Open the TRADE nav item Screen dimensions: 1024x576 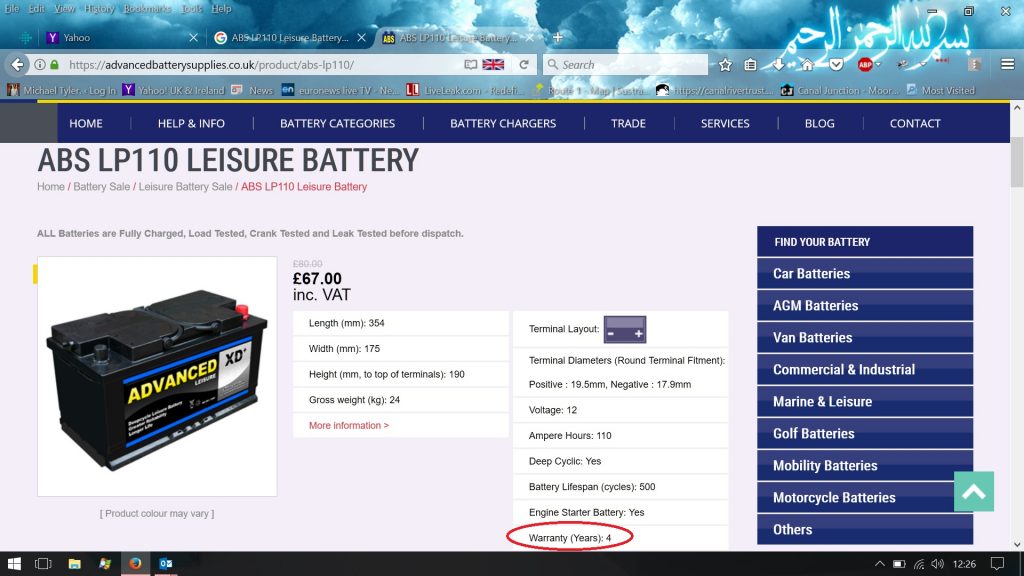click(x=628, y=123)
